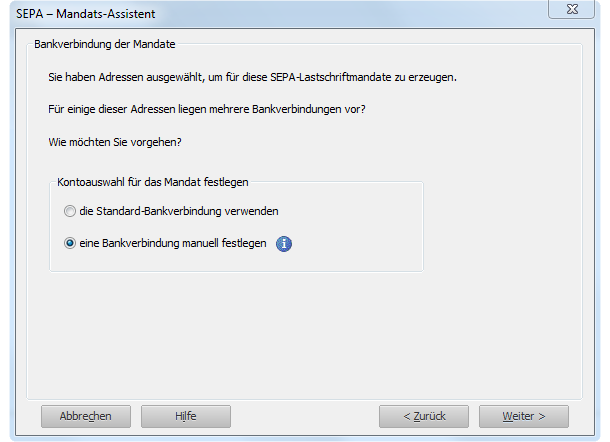
Task: Click empty button-bar space between Hilfe and Zurück
Action: point(305,416)
